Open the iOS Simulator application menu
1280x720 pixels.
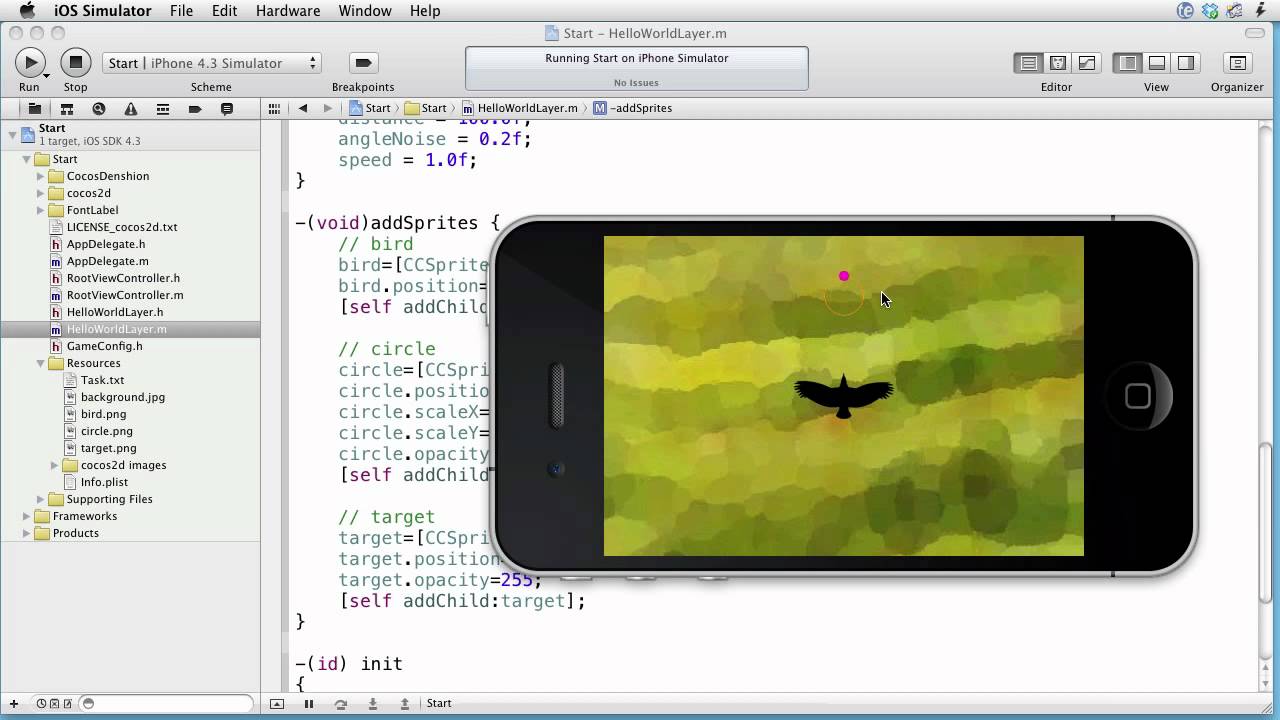103,11
